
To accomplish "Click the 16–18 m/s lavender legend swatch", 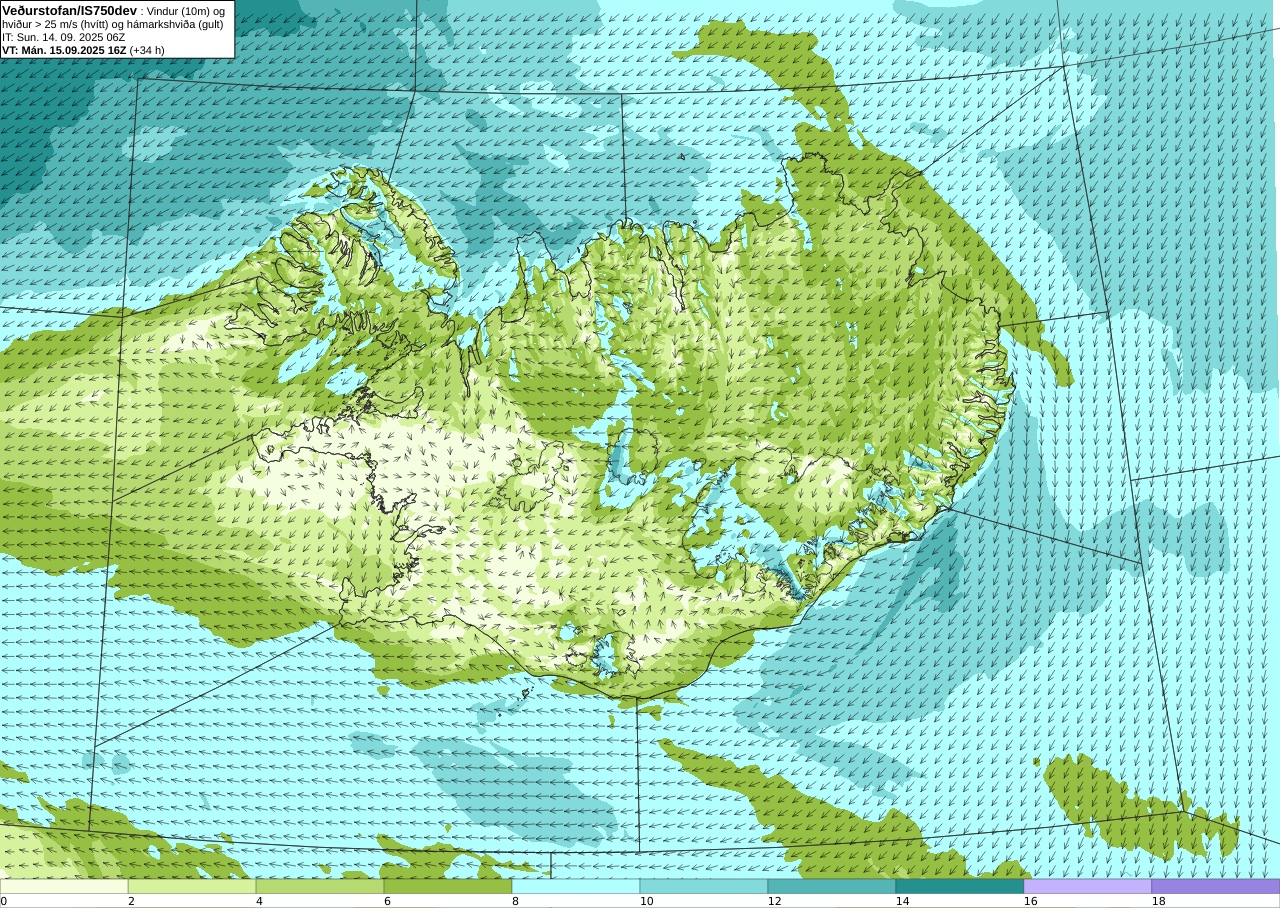I will coord(1088,886).
